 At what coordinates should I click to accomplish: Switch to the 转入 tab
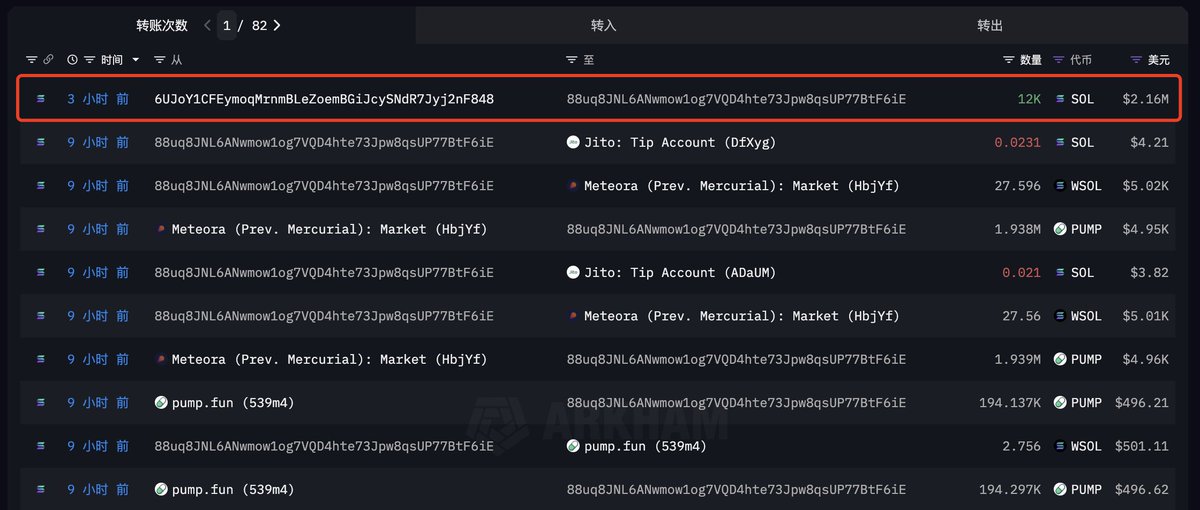(603, 25)
